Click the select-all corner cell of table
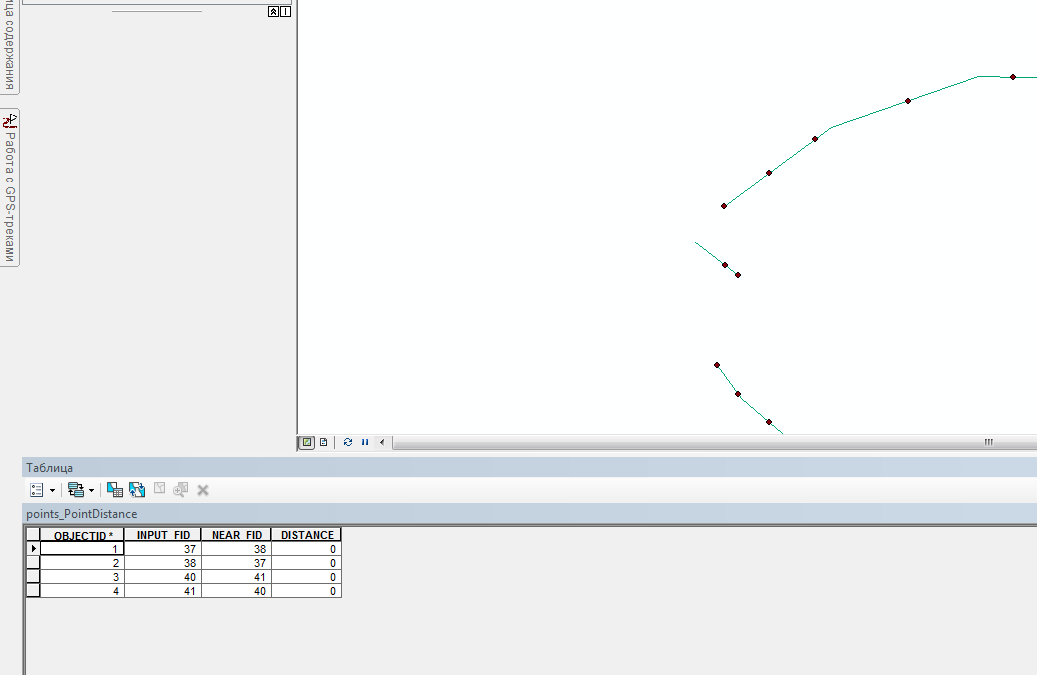This screenshot has width=1037, height=675. click(33, 535)
